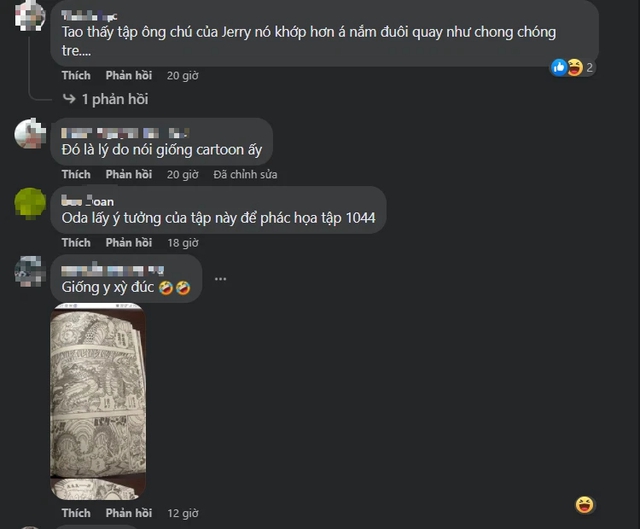Open the manga page photo thumbnail
This screenshot has width=640, height=529.
98,401
